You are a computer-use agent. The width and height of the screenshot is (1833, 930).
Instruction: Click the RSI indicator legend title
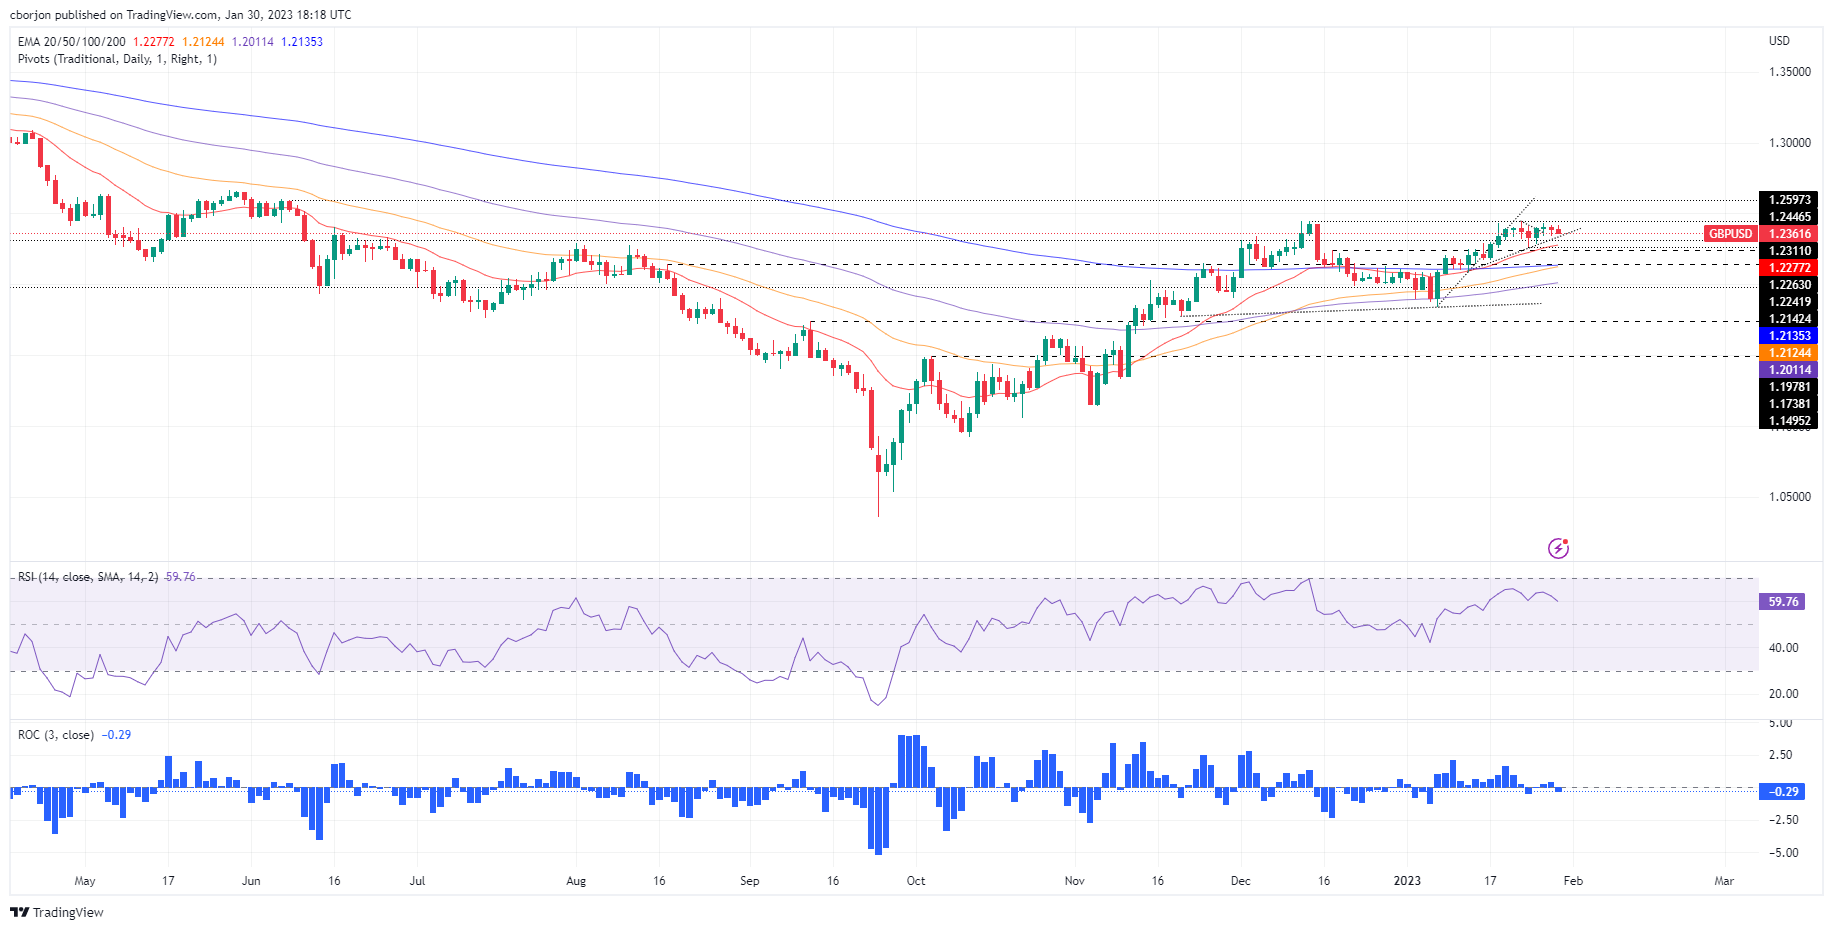pos(88,577)
